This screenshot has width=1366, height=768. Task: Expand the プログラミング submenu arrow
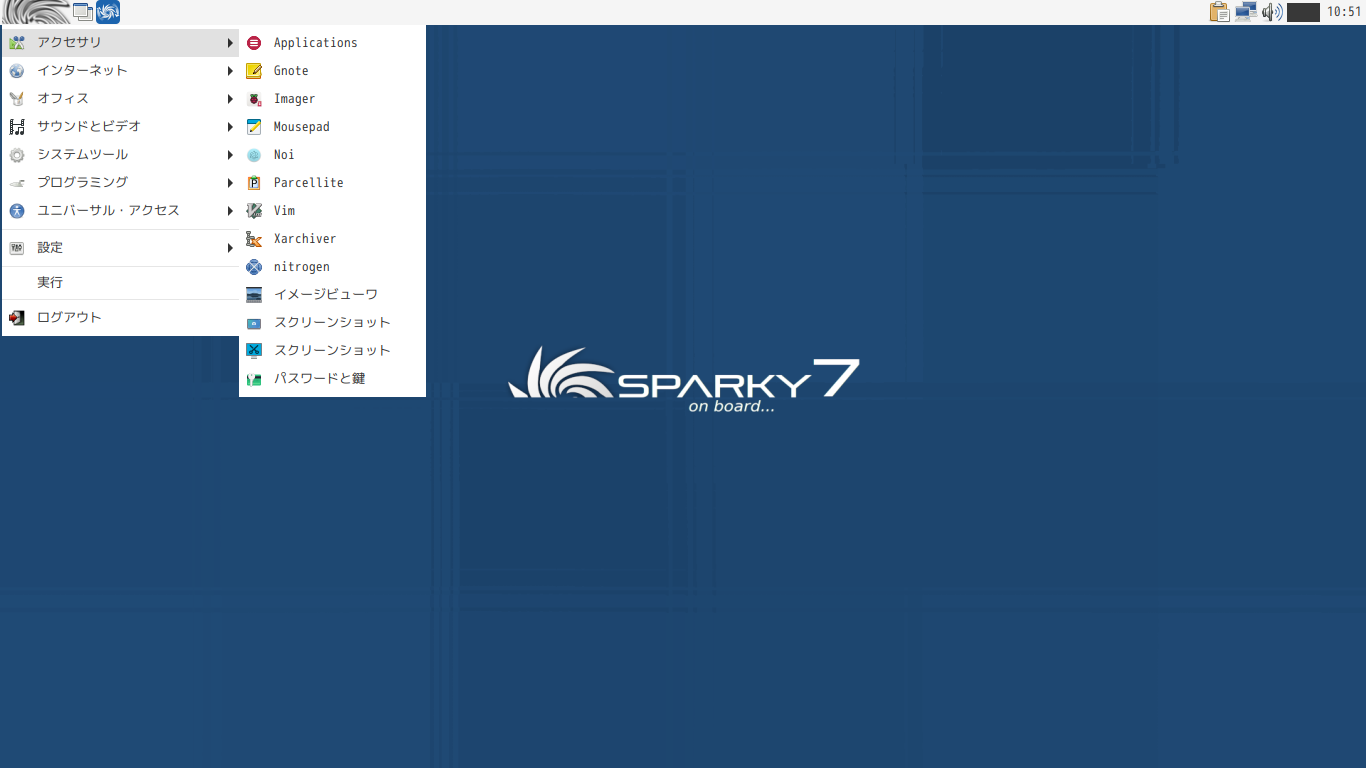coord(230,183)
